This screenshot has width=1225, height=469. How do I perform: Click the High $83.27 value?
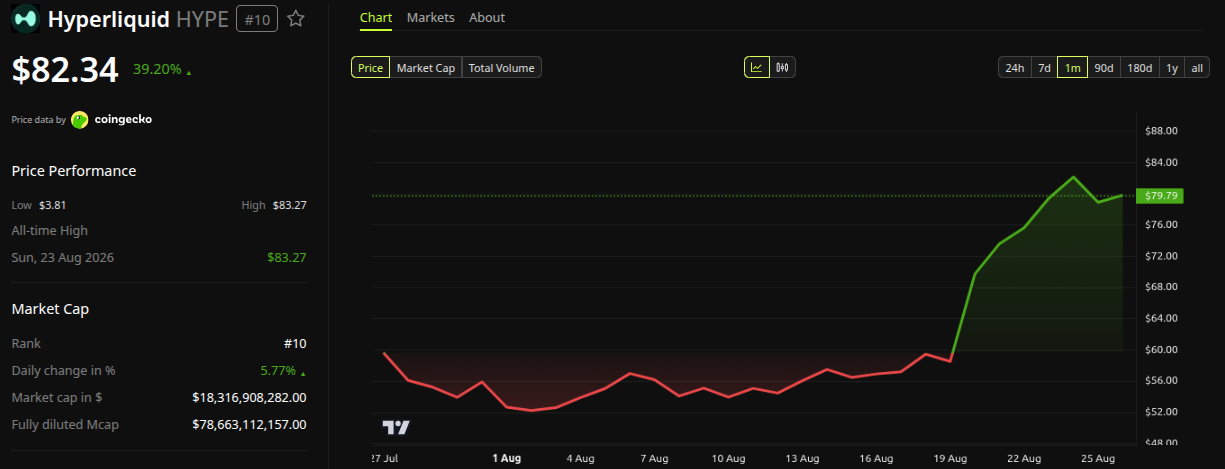[289, 205]
